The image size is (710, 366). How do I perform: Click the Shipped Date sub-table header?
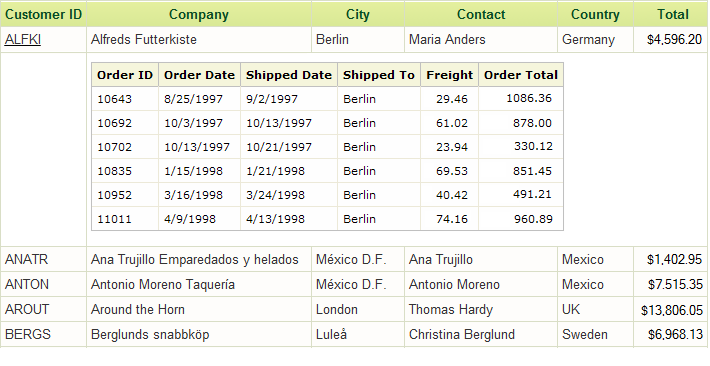coord(289,75)
